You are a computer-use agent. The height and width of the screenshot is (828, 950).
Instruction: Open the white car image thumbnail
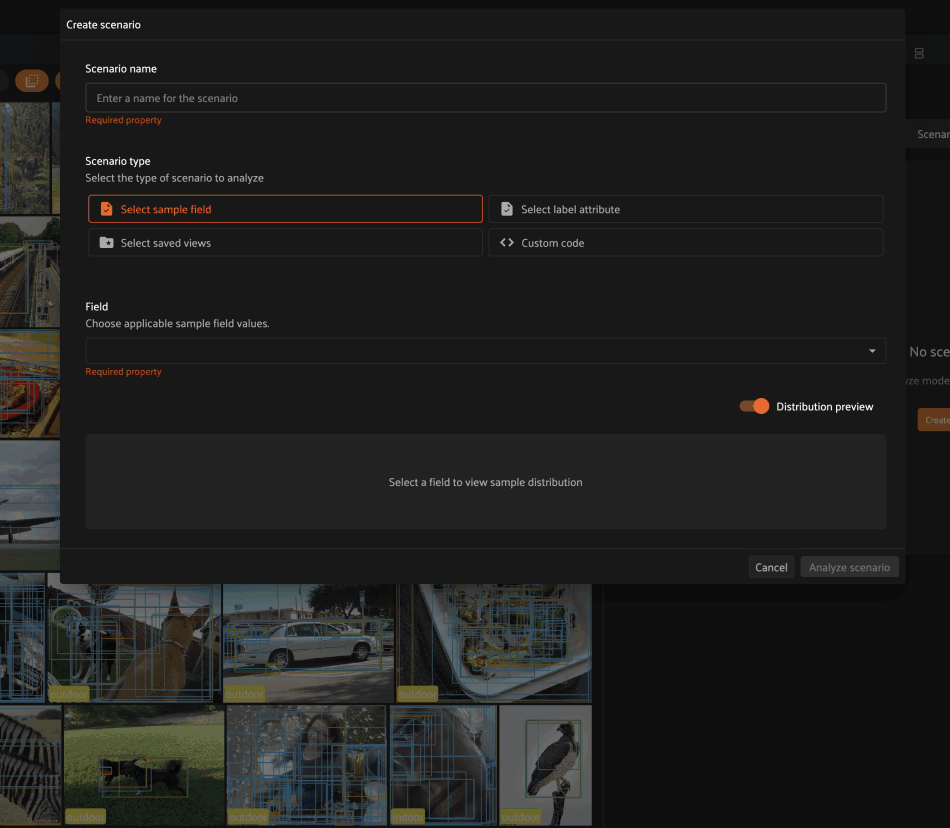(308, 643)
